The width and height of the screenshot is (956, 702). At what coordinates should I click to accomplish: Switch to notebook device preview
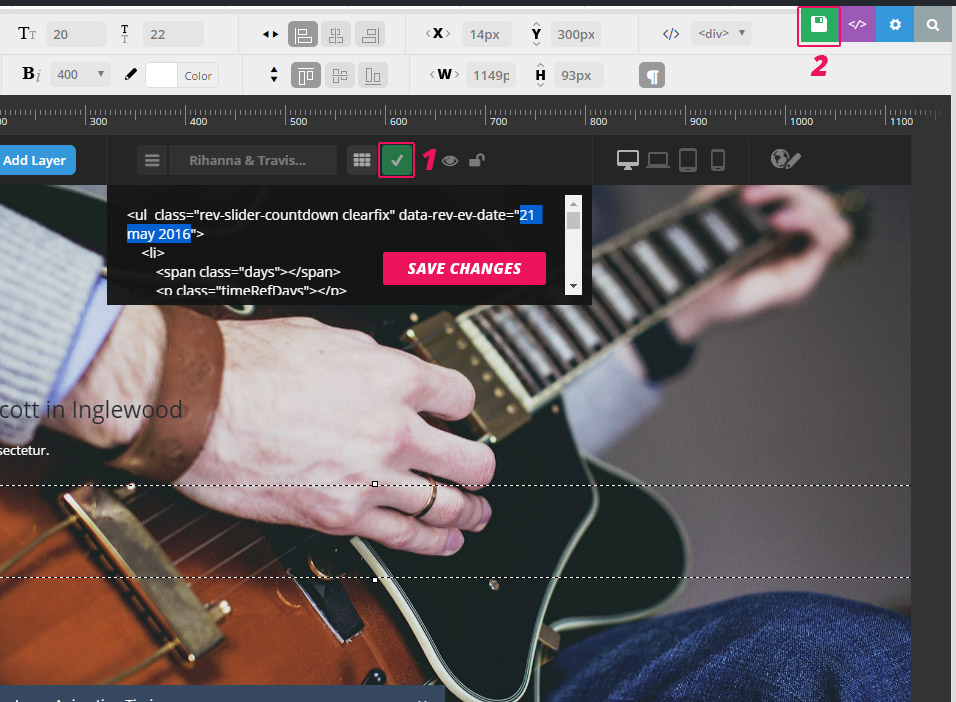click(x=658, y=160)
